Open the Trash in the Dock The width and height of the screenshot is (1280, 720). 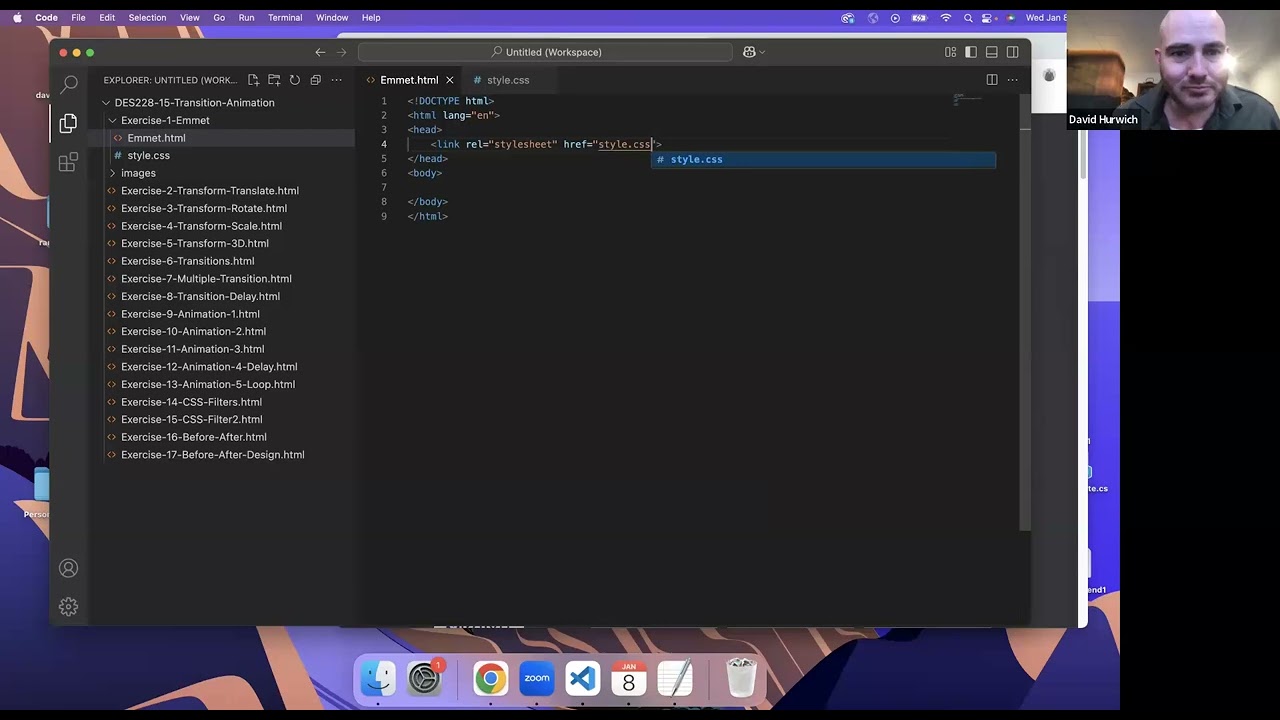point(741,678)
